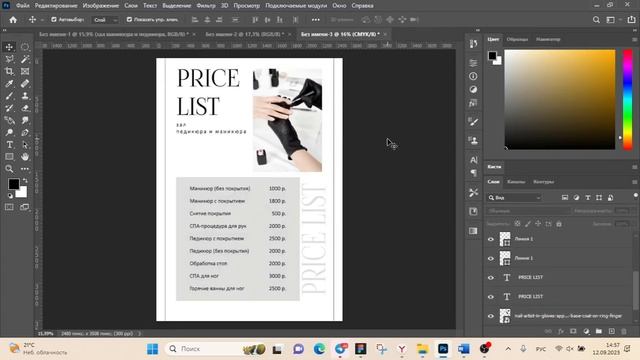Switch to the Образцы tab
Image resolution: width=640 pixels, height=360 pixels.
[x=517, y=40]
